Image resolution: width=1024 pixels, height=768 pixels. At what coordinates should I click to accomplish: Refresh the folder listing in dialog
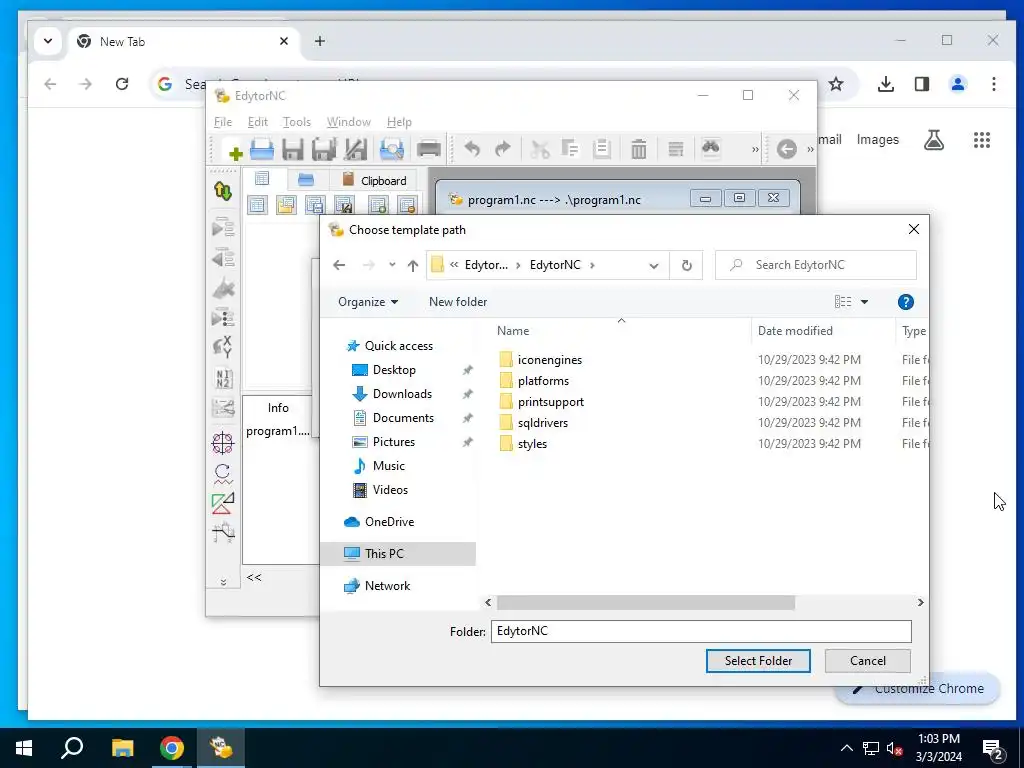tap(686, 265)
